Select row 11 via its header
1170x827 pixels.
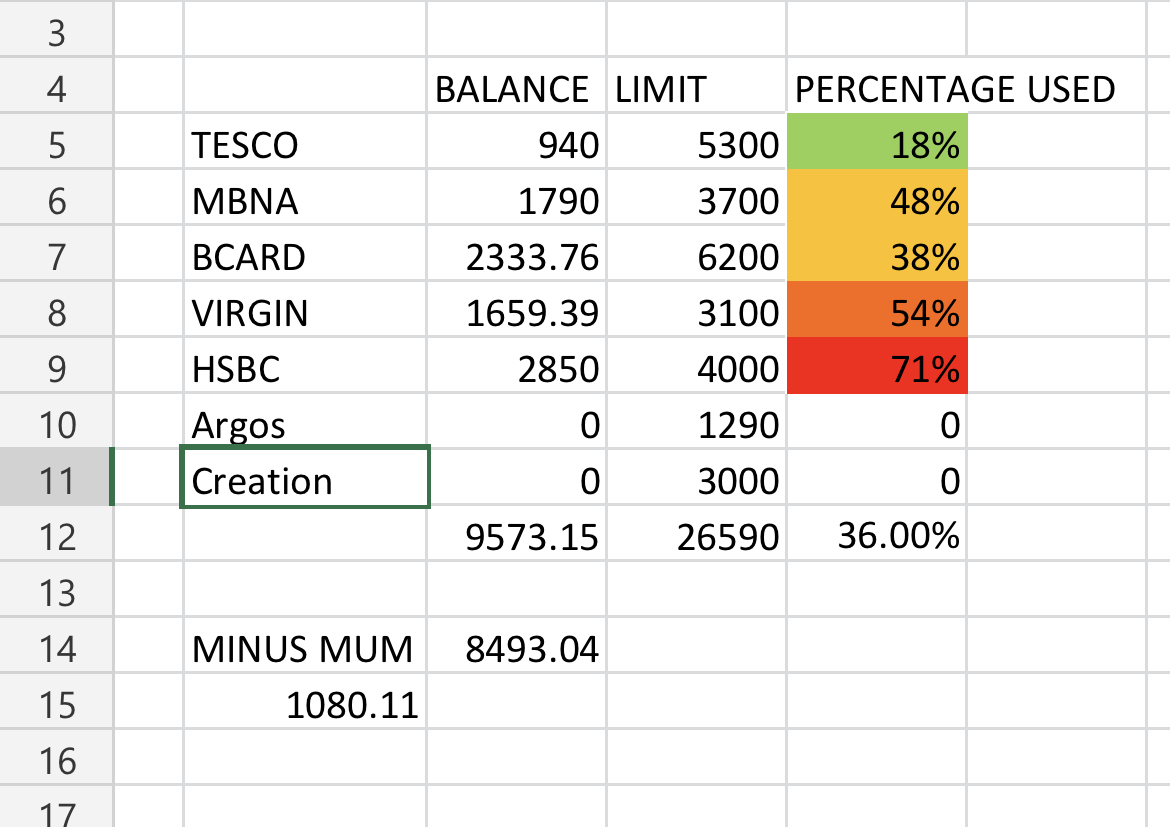click(56, 478)
